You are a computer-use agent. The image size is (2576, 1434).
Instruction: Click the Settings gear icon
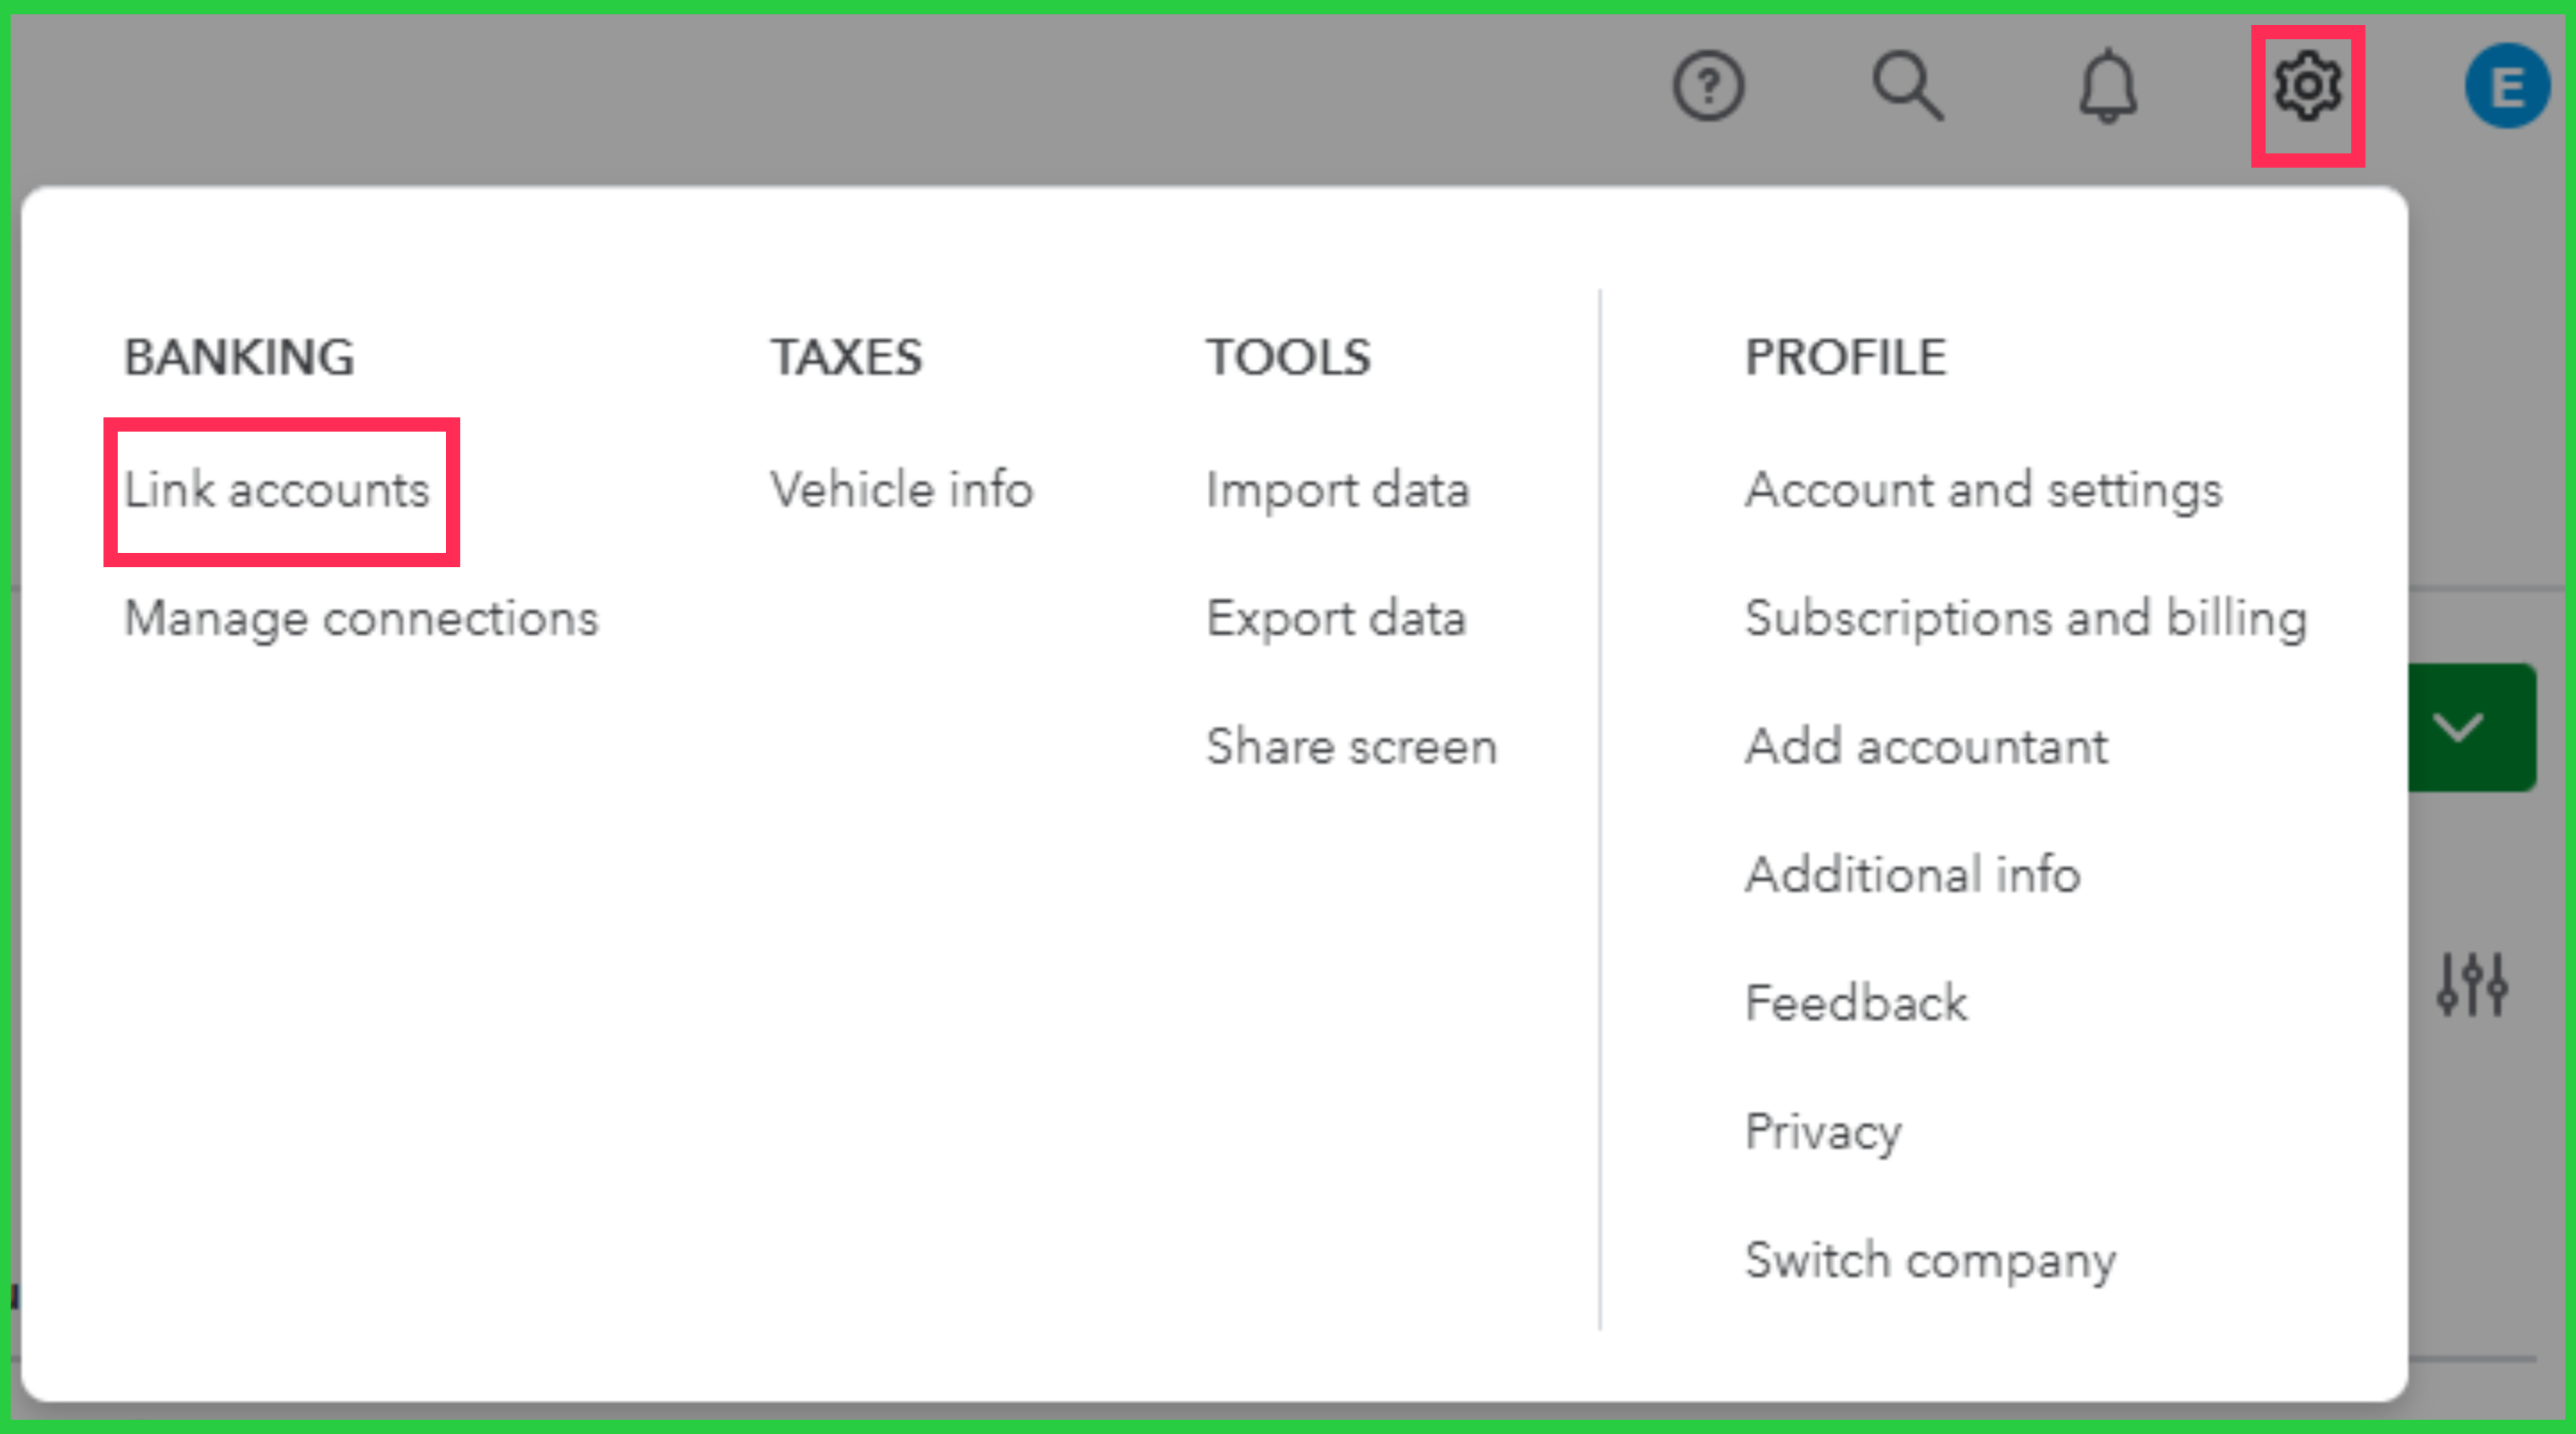[x=2307, y=87]
